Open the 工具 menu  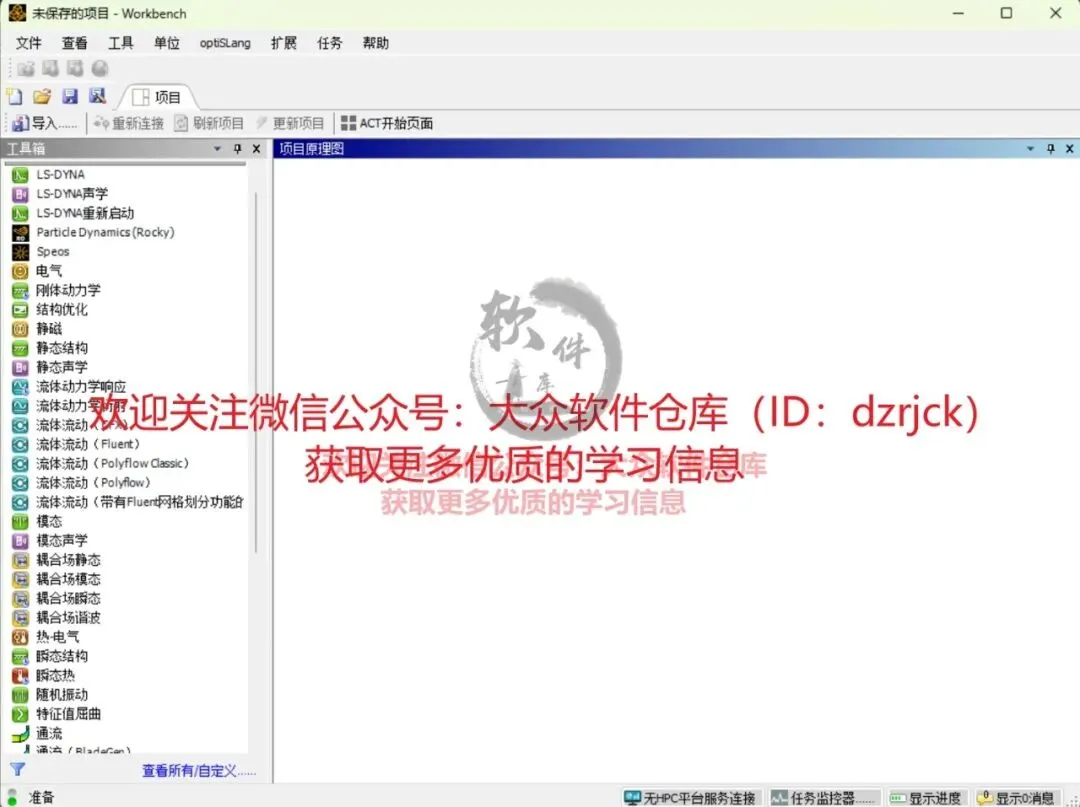pos(121,43)
